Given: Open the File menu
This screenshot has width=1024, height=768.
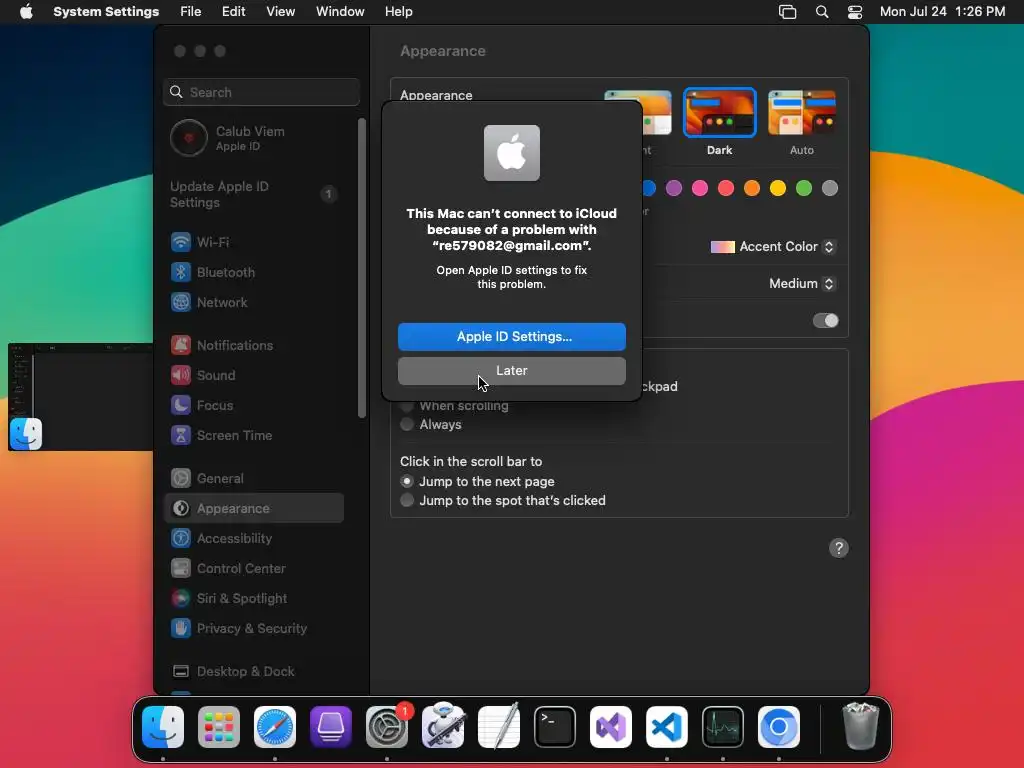Looking at the screenshot, I should [191, 12].
